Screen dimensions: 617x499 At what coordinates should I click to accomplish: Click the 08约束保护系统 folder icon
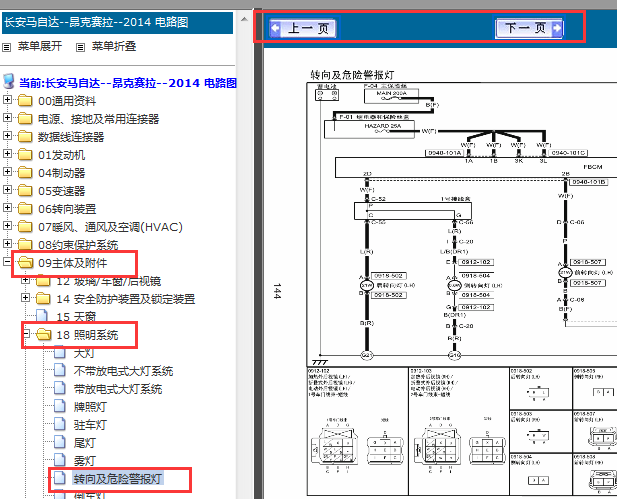pyautogui.click(x=25, y=244)
